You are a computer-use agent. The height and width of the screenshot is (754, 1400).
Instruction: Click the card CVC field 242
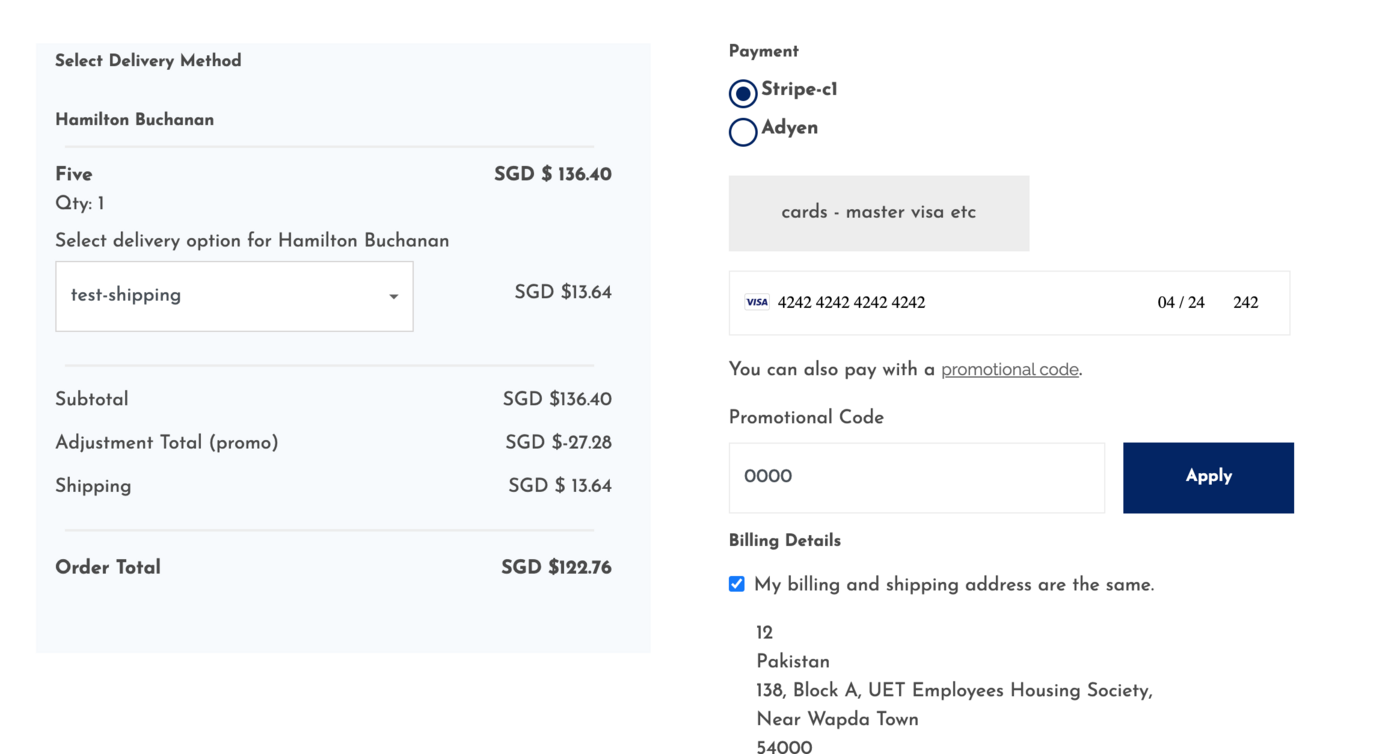pos(1245,302)
